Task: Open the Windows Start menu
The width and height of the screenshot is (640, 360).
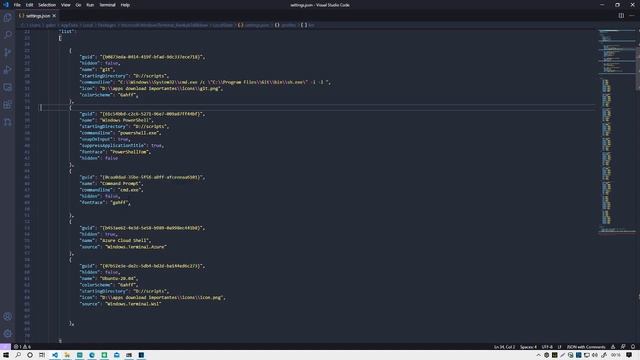Action: pyautogui.click(x=6, y=355)
